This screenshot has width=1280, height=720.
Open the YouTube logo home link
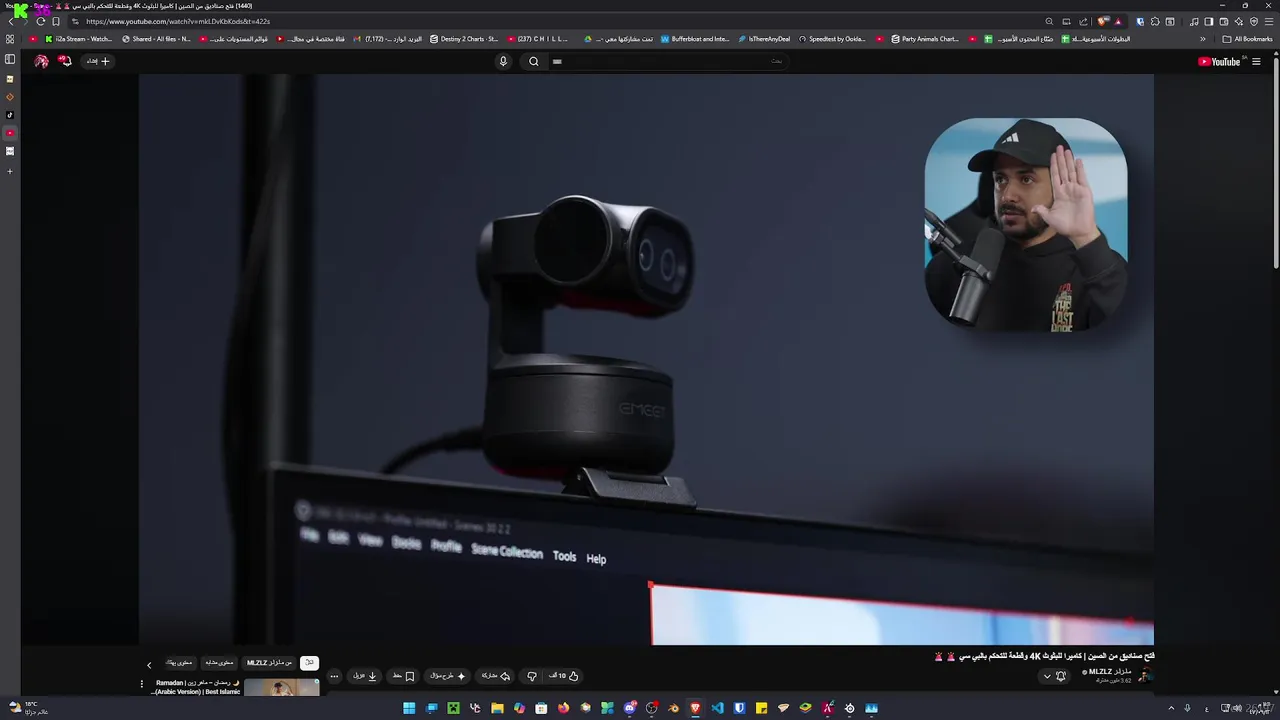pyautogui.click(x=1219, y=61)
